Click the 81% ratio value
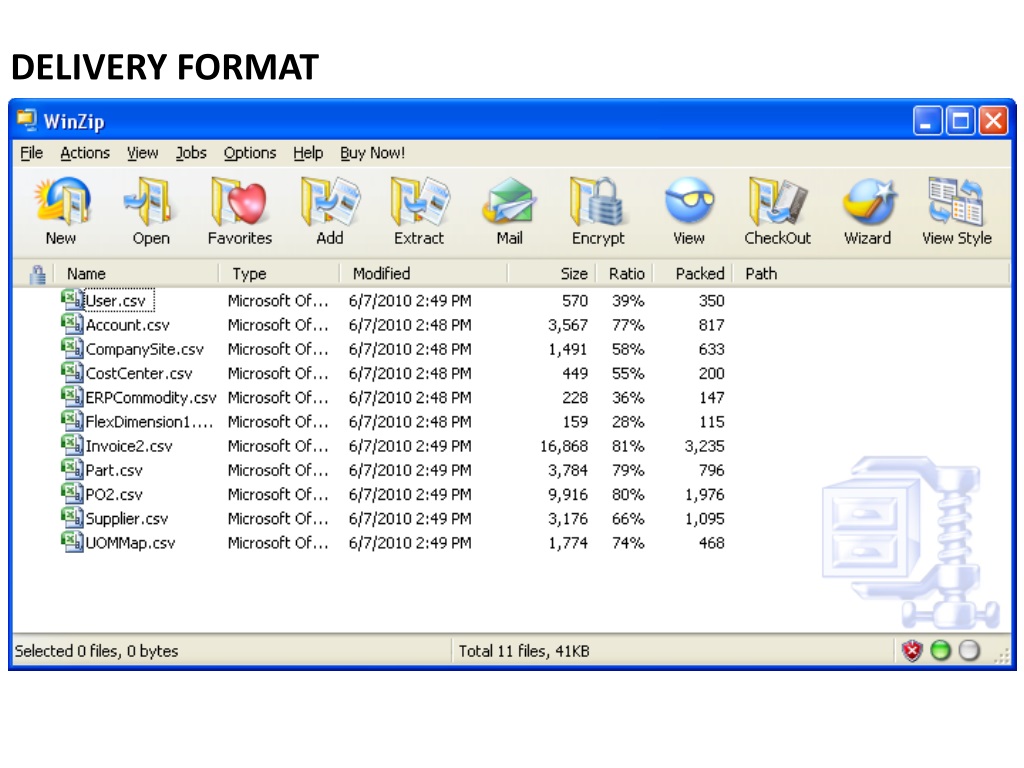The width and height of the screenshot is (1024, 768). click(628, 446)
